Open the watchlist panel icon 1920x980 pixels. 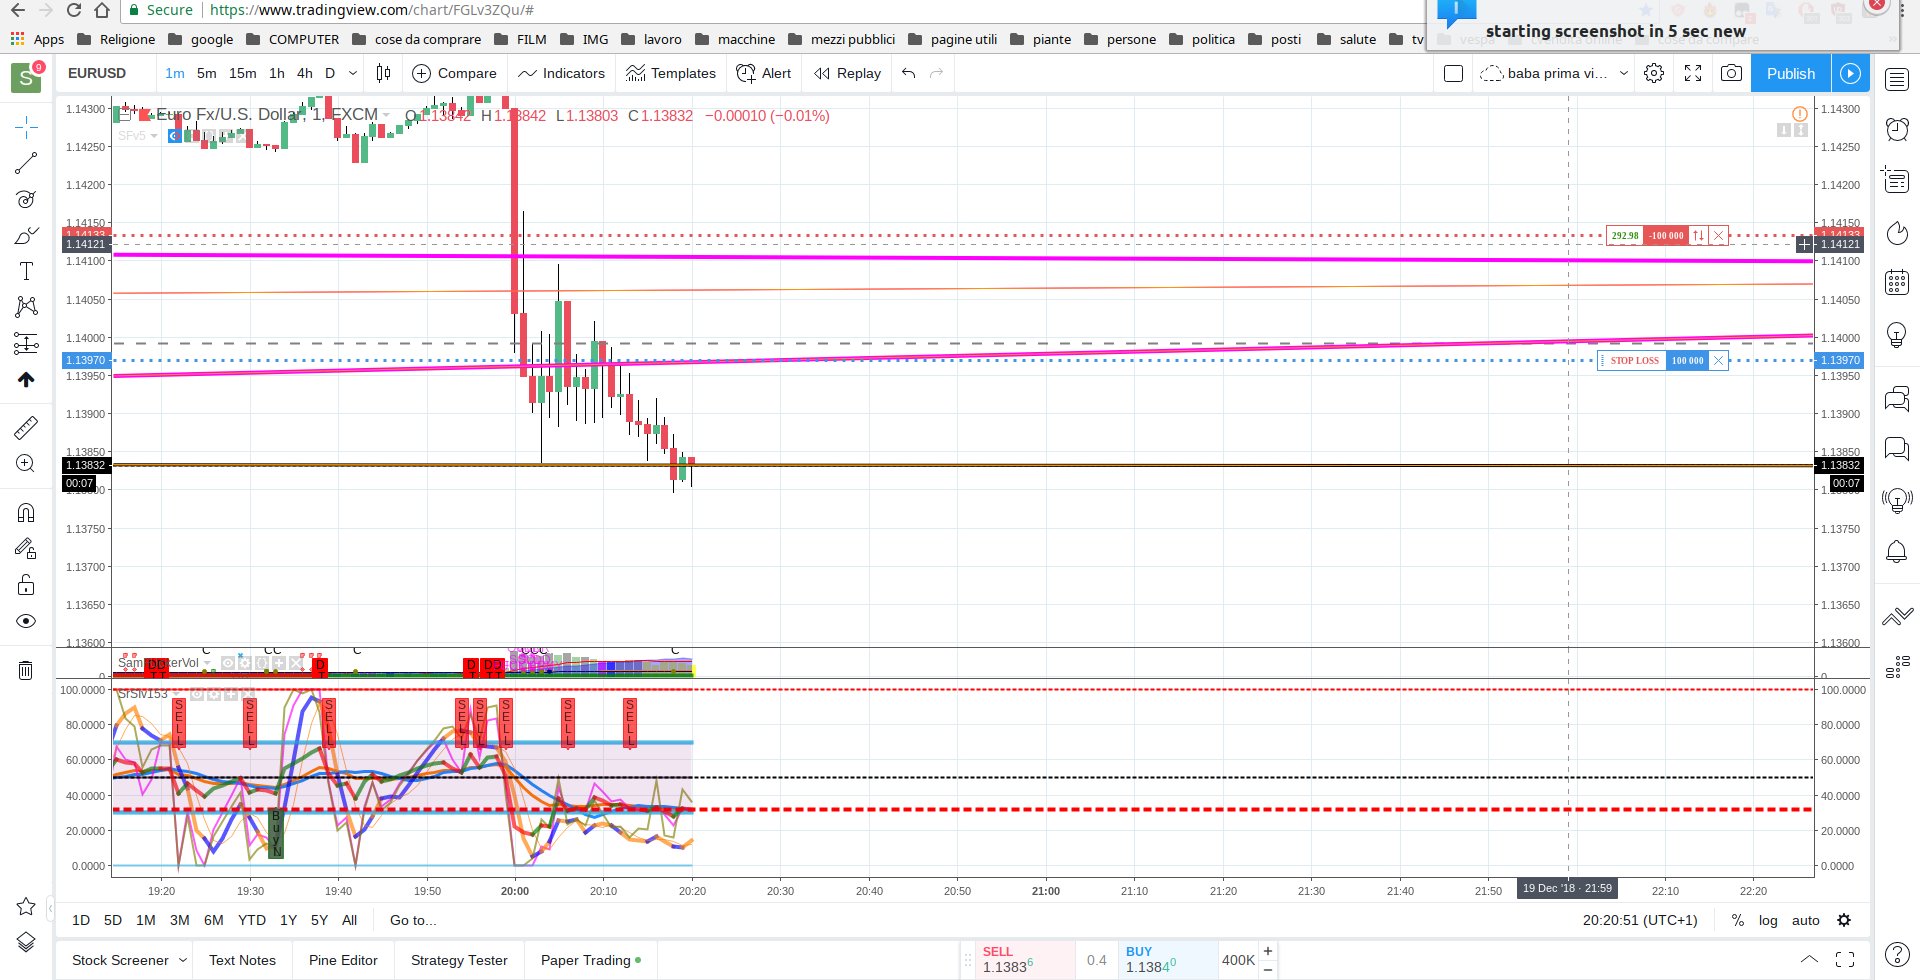1897,80
